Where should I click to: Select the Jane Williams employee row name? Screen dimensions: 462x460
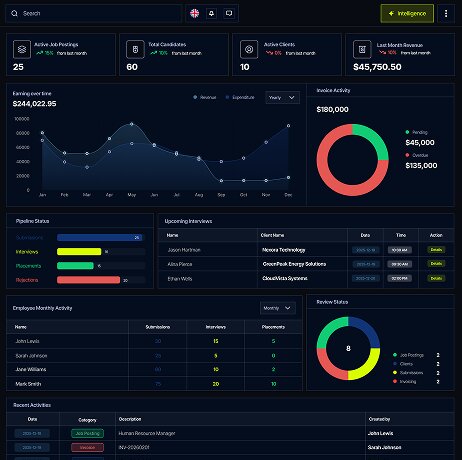pyautogui.click(x=31, y=369)
